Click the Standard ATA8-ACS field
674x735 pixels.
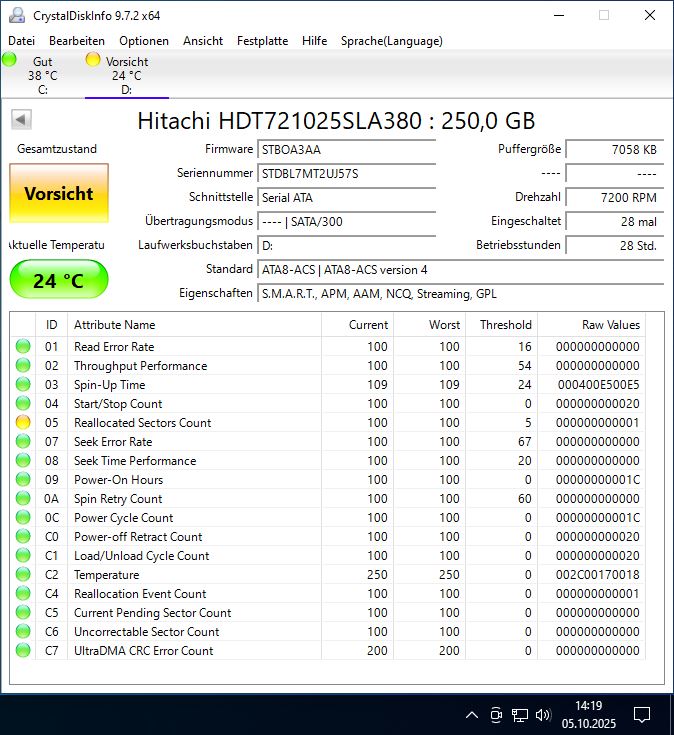(460, 270)
